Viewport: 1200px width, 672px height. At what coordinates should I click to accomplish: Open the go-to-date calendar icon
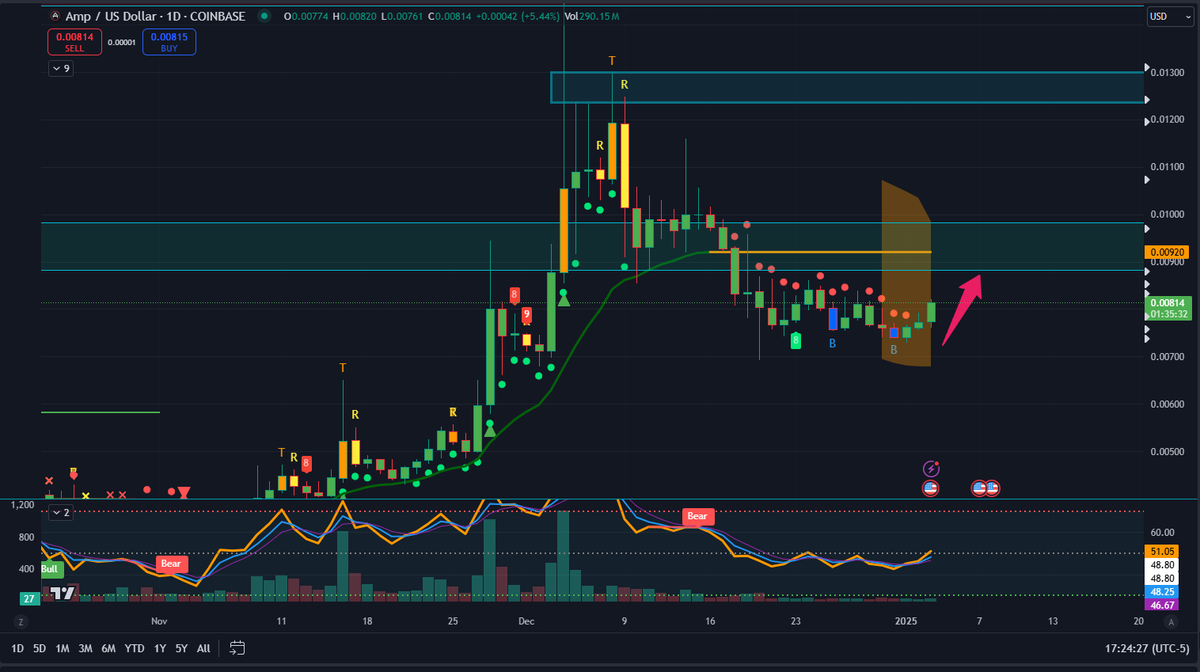tap(237, 648)
